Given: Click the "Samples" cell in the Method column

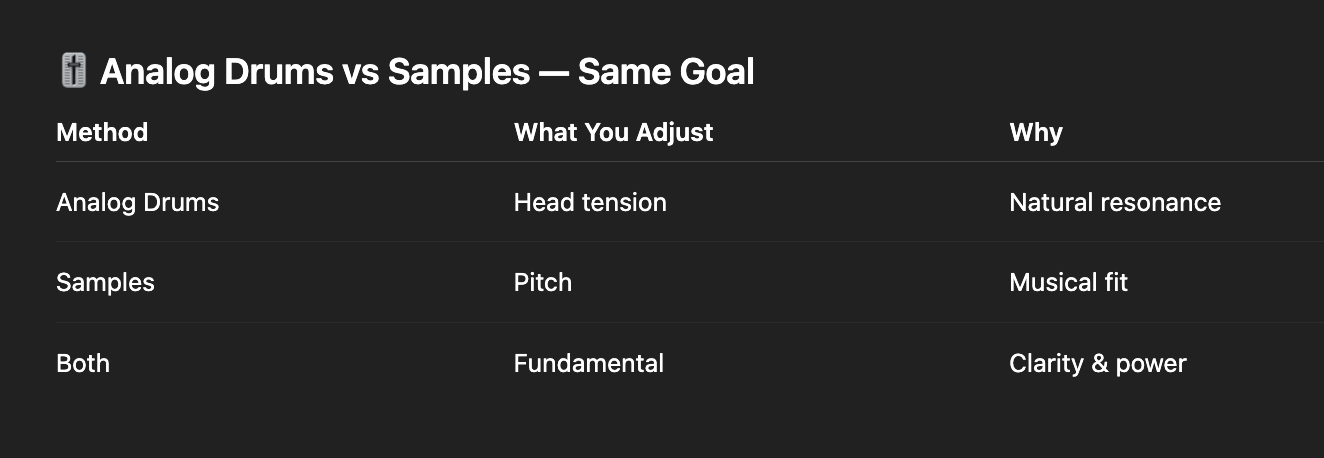Looking at the screenshot, I should (x=105, y=282).
